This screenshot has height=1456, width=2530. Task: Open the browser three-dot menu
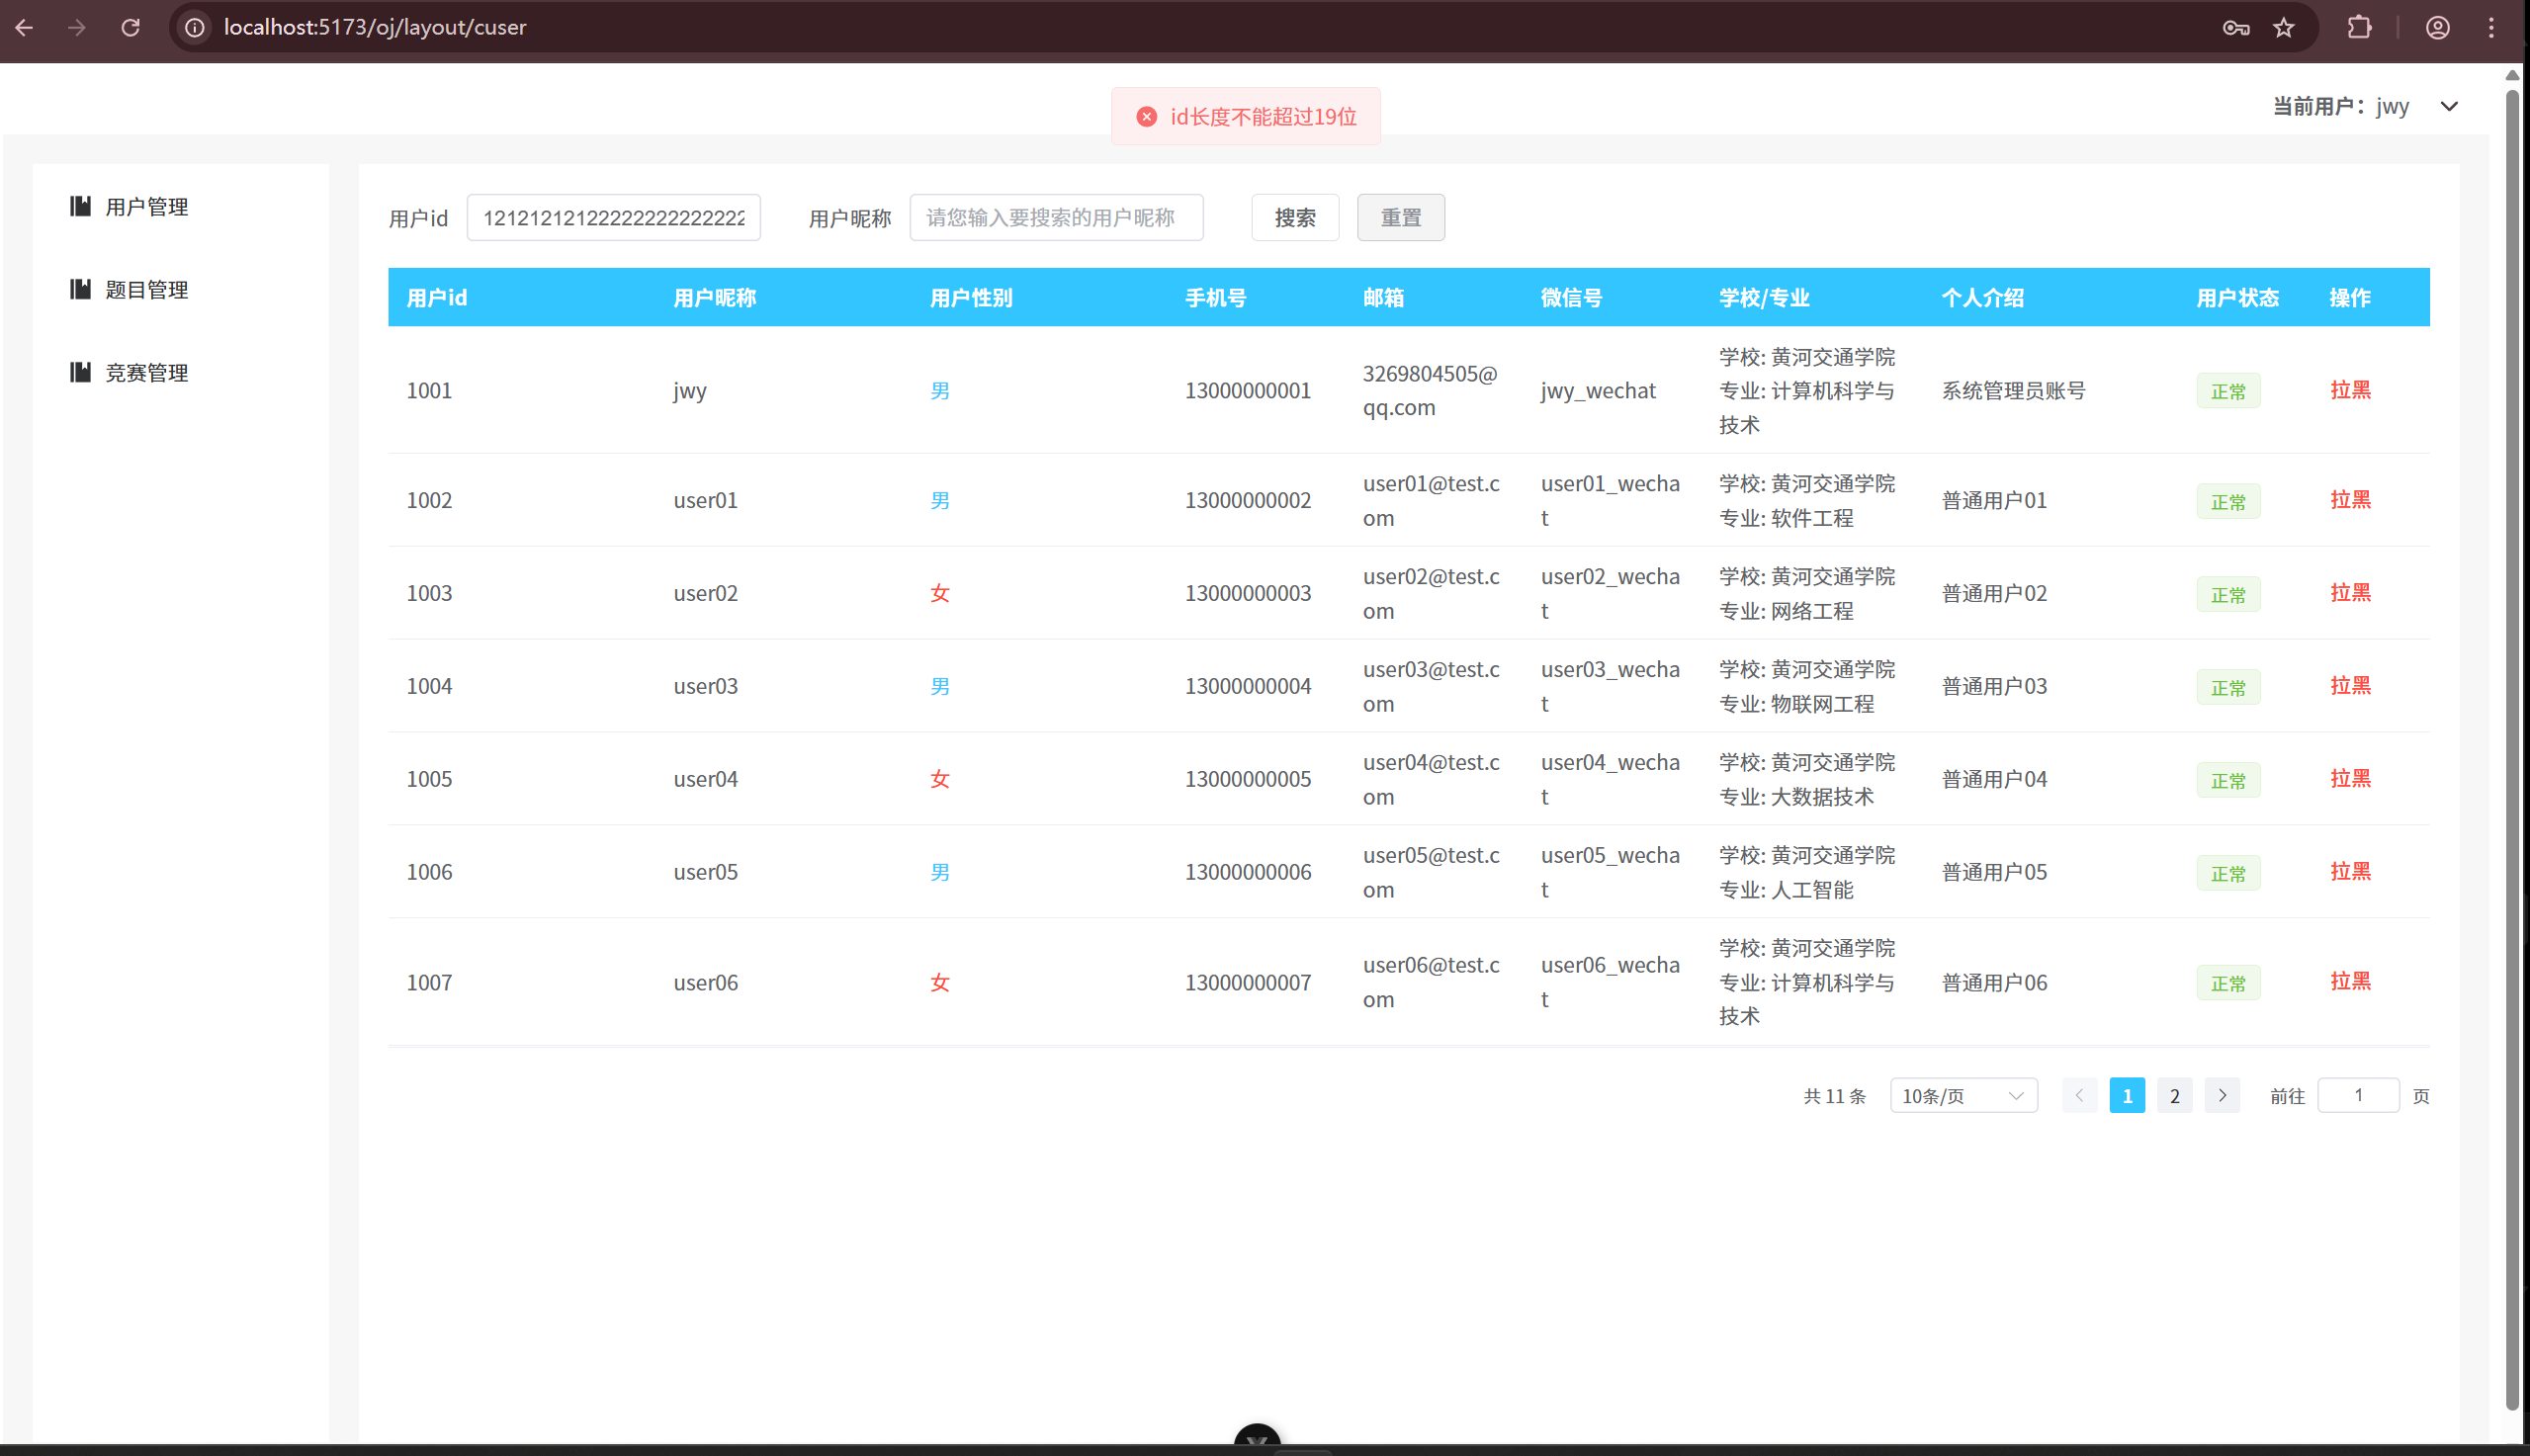(x=2491, y=27)
